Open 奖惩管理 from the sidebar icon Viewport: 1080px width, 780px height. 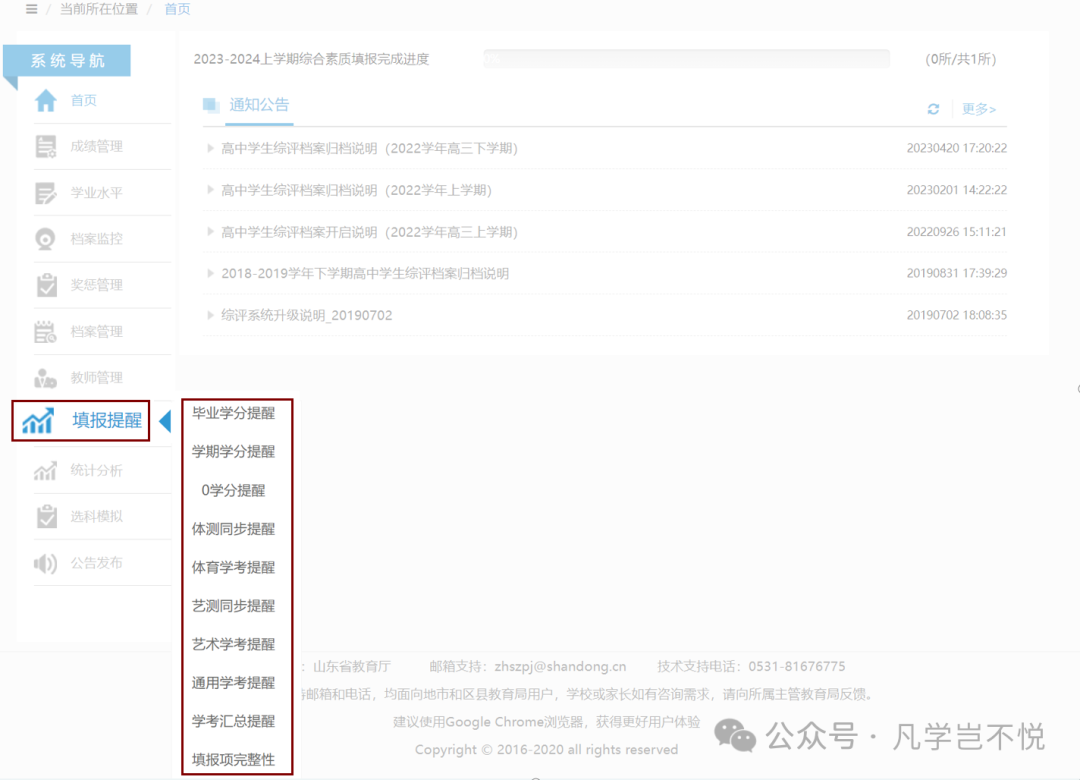click(48, 284)
